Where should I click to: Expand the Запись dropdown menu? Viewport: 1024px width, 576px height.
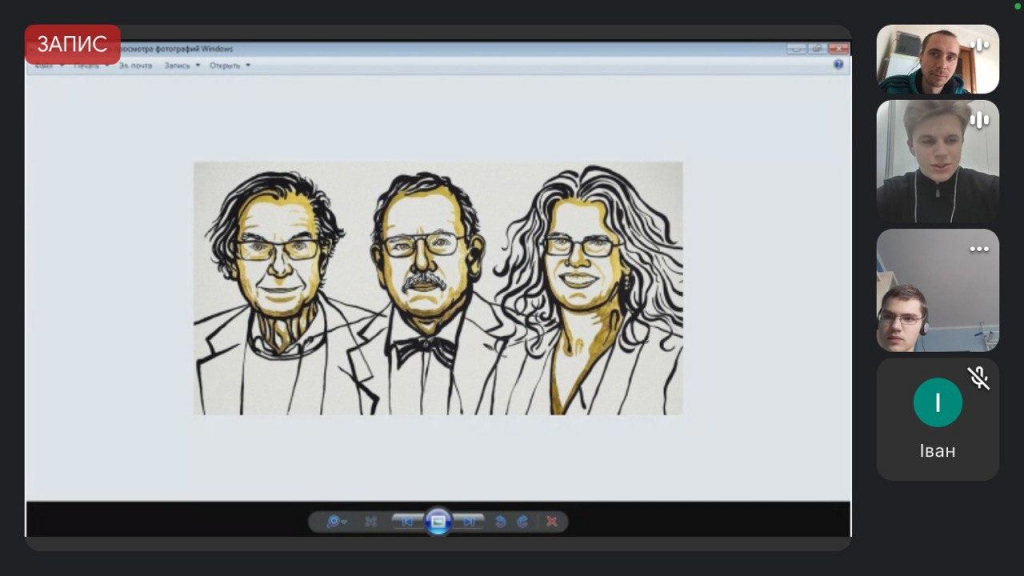click(182, 65)
